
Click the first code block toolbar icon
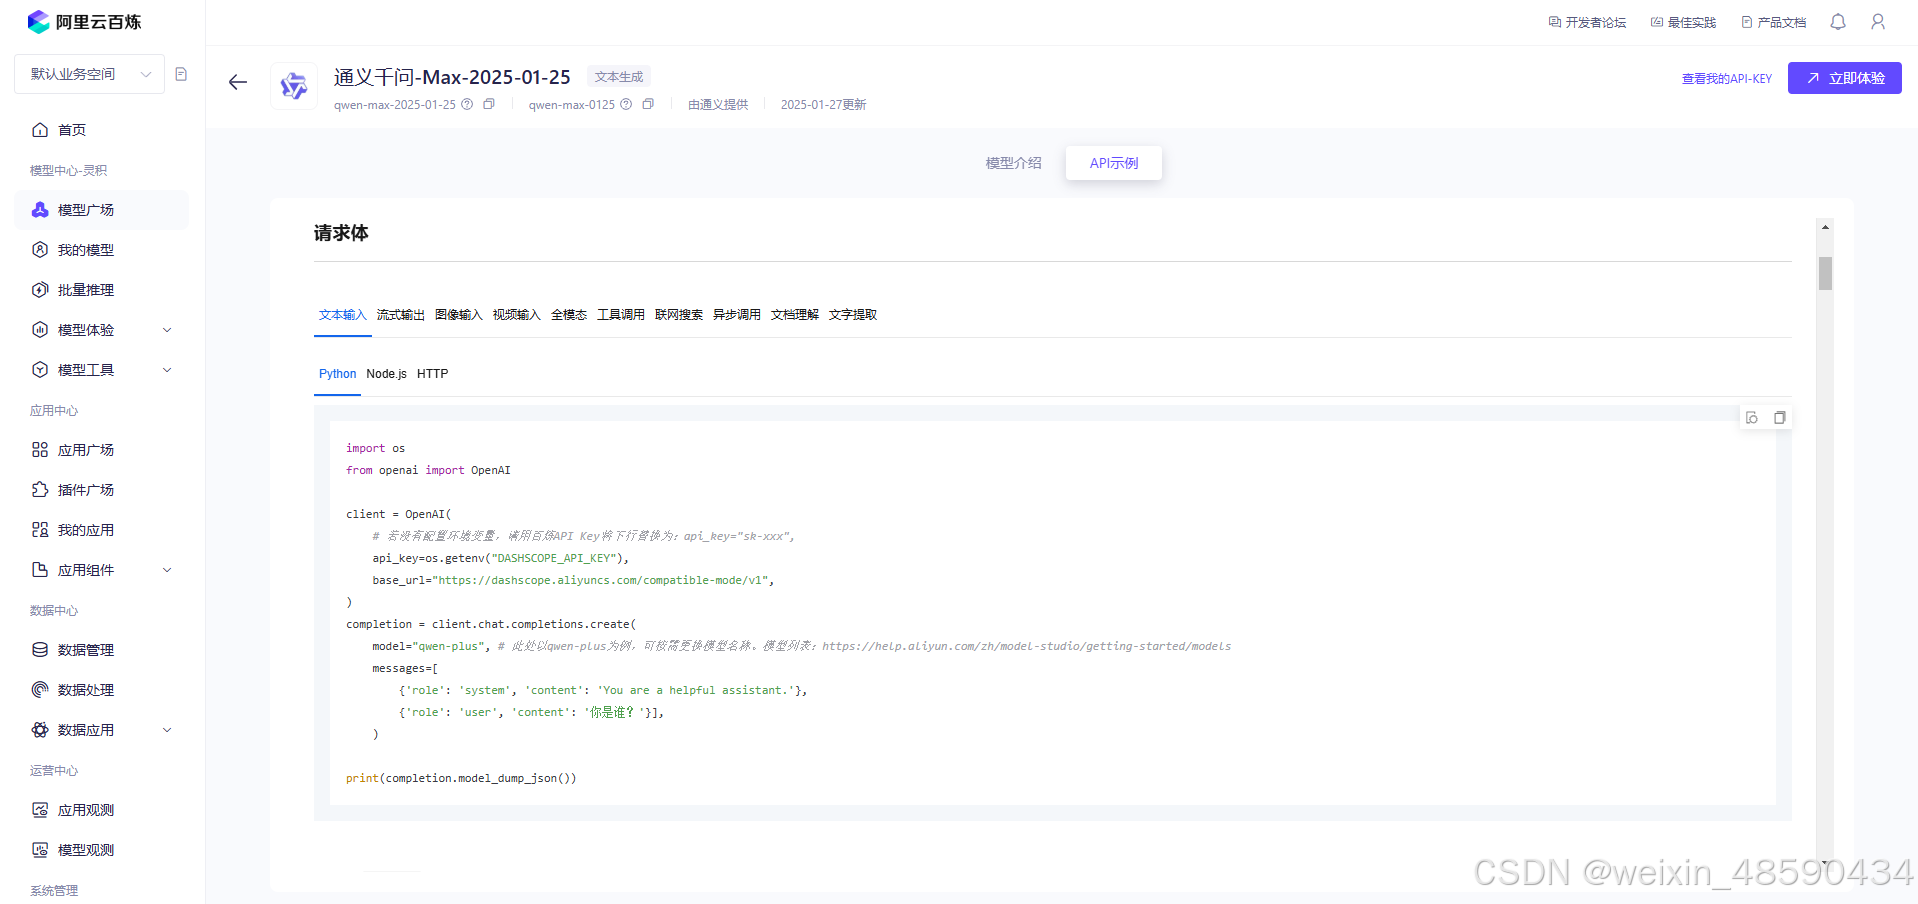click(1752, 418)
